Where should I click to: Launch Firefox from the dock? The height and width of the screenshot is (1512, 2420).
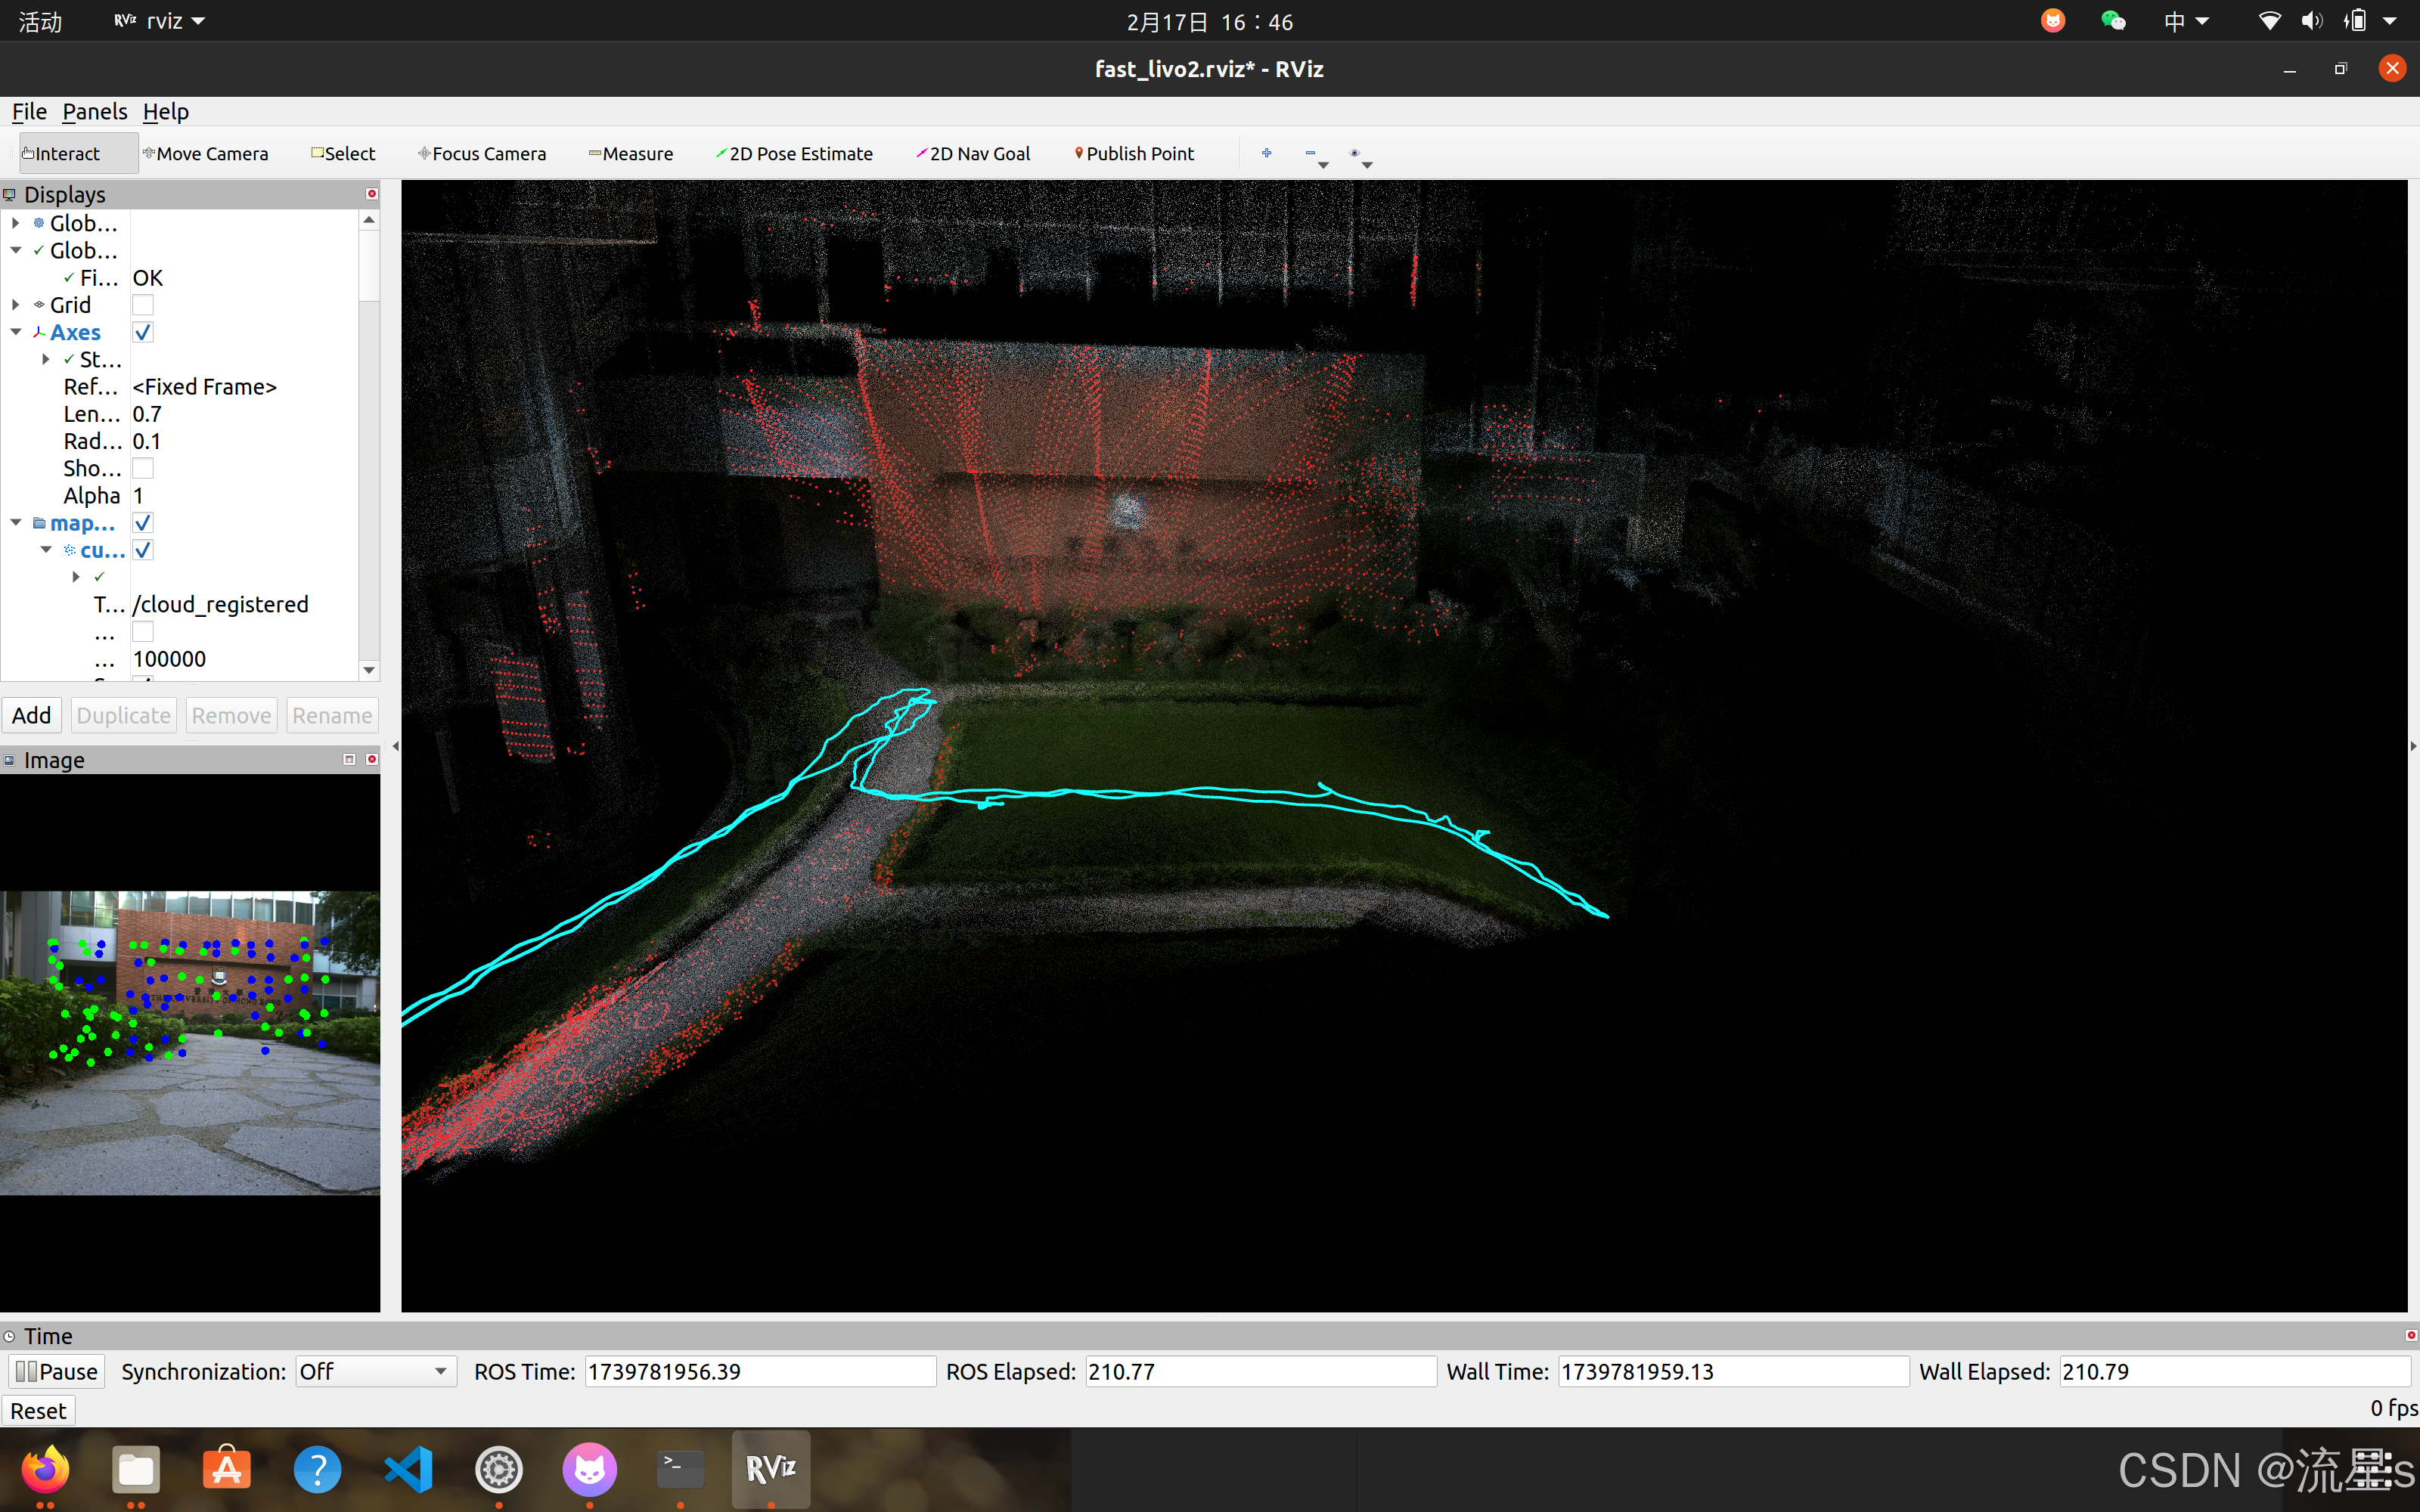point(45,1469)
